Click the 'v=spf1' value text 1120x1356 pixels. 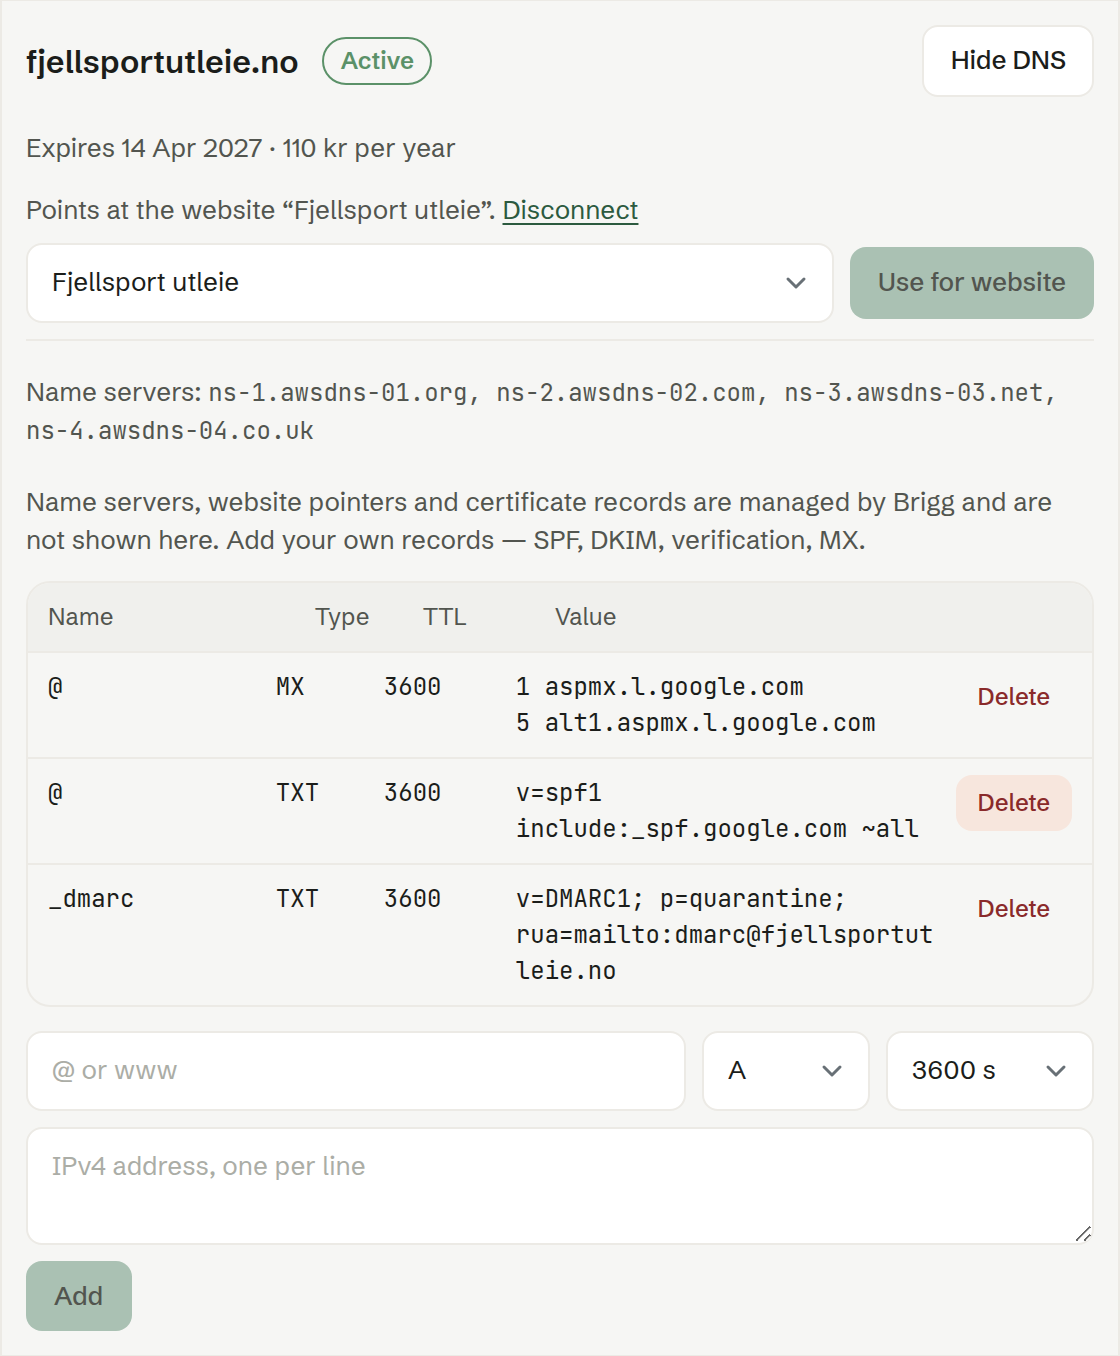[559, 793]
